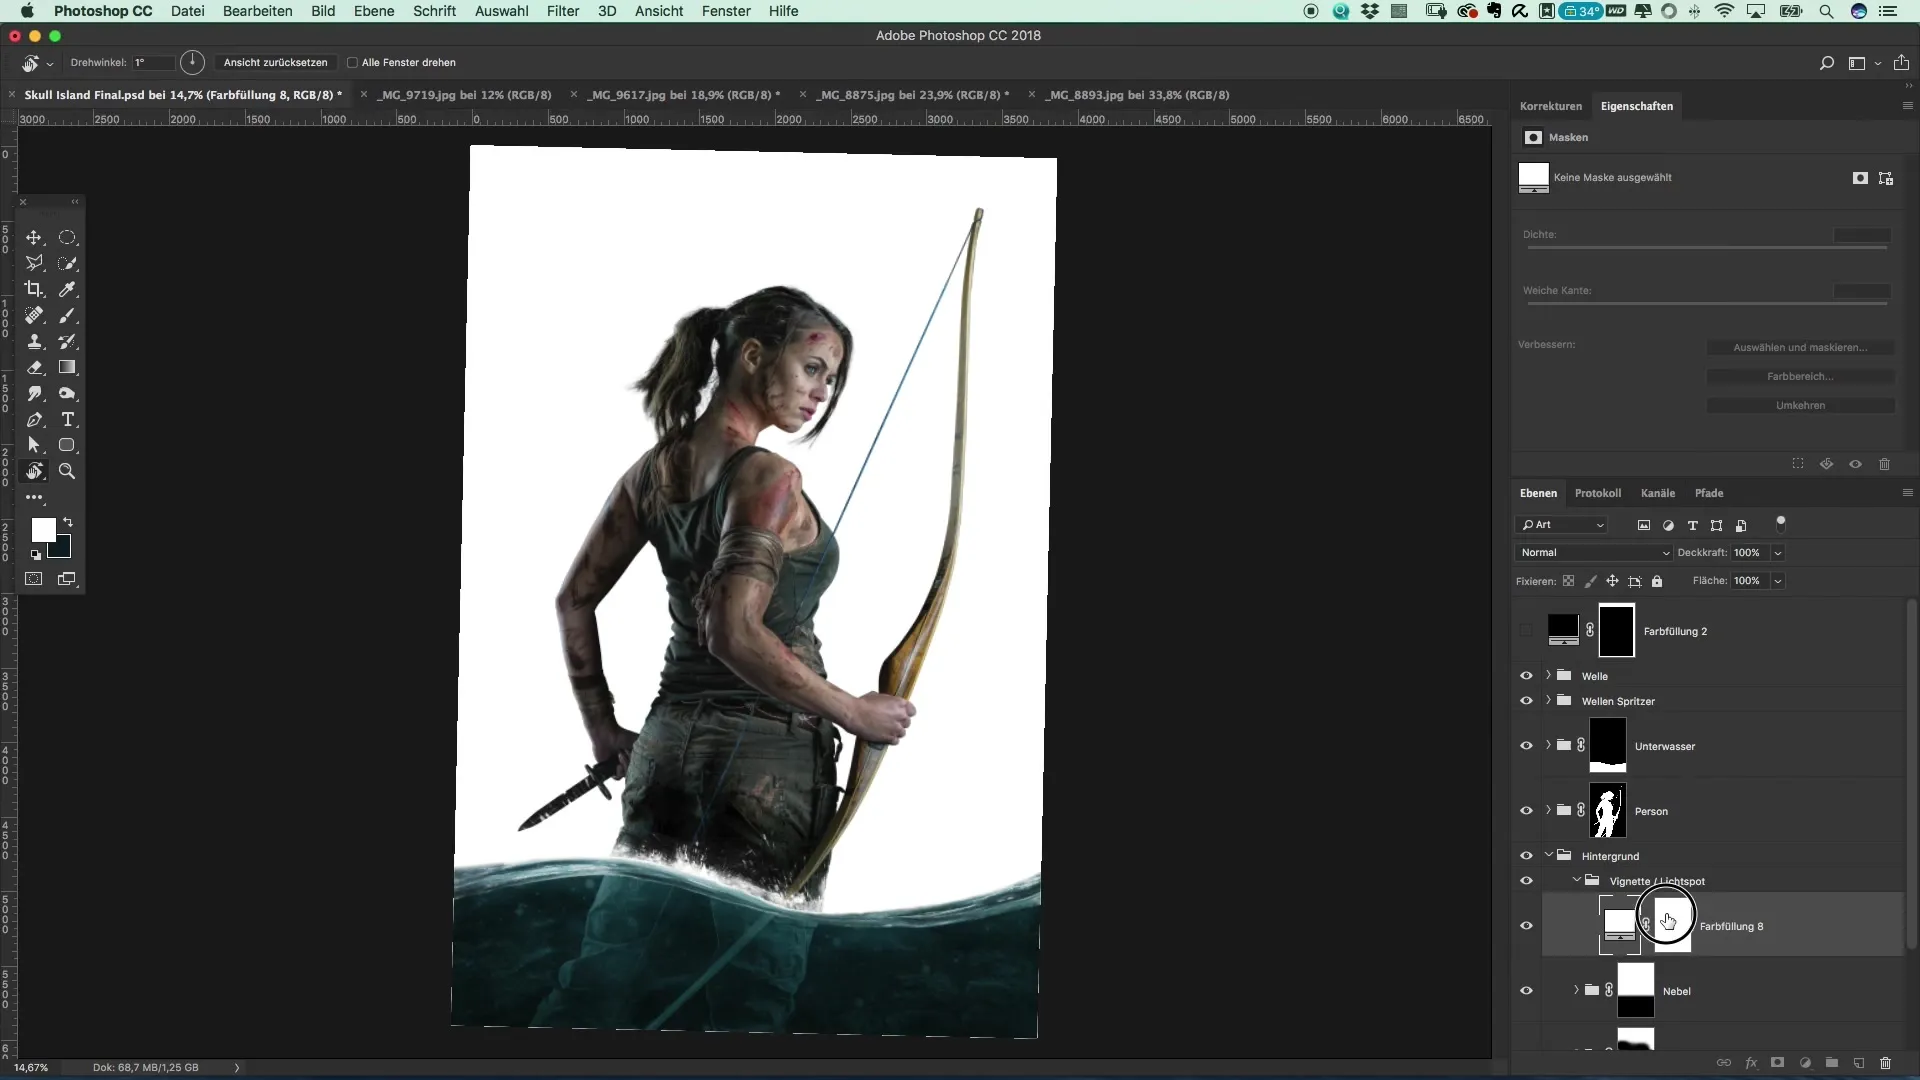This screenshot has width=1920, height=1080.
Task: Select the Brush tool
Action: tap(67, 315)
